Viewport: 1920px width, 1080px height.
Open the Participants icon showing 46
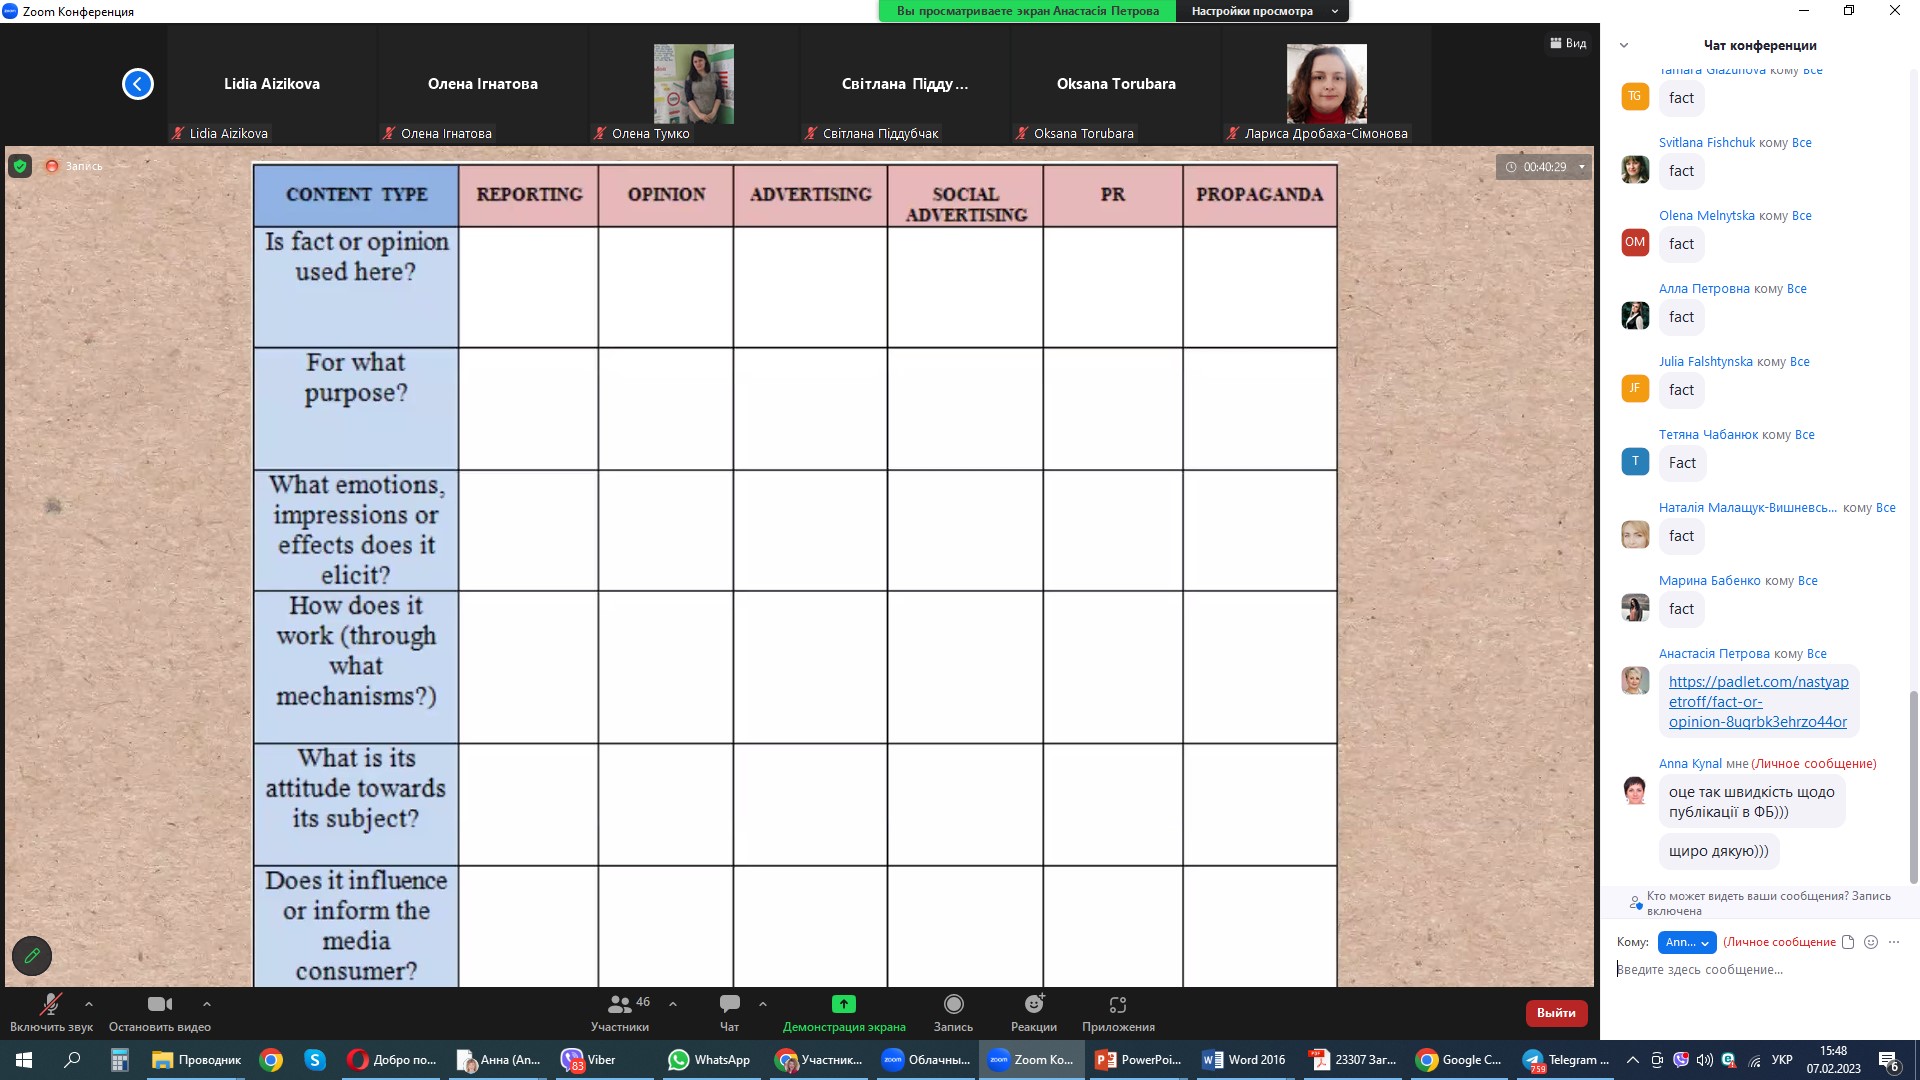[x=620, y=1004]
